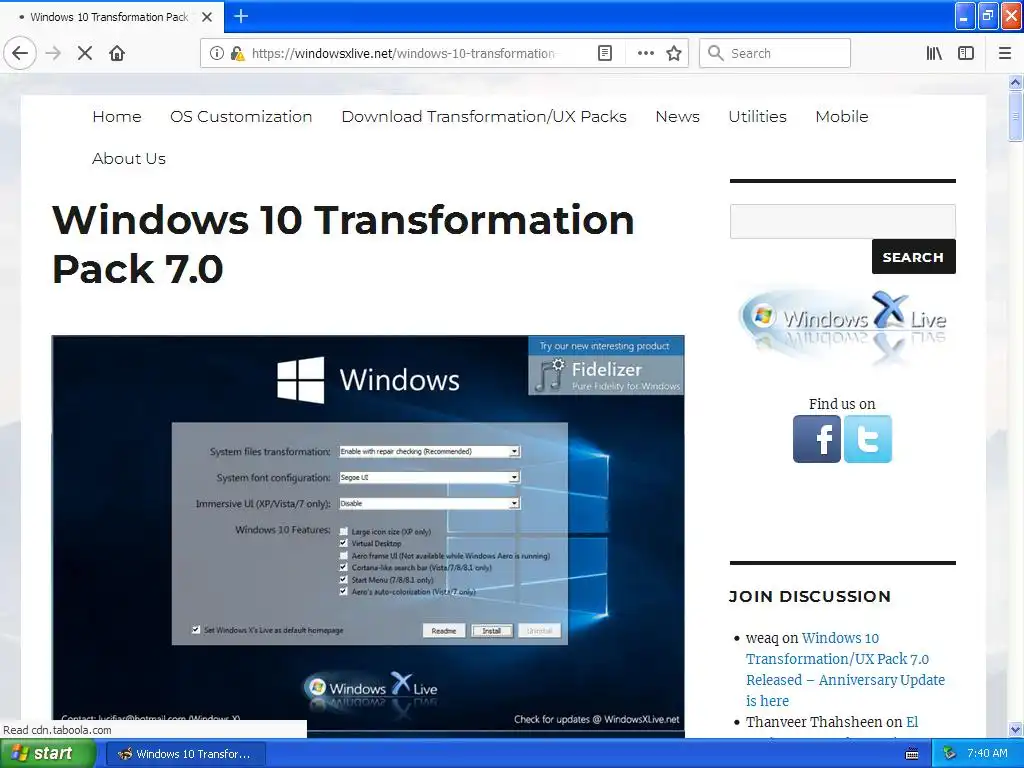Open the News menu item

pos(677,116)
